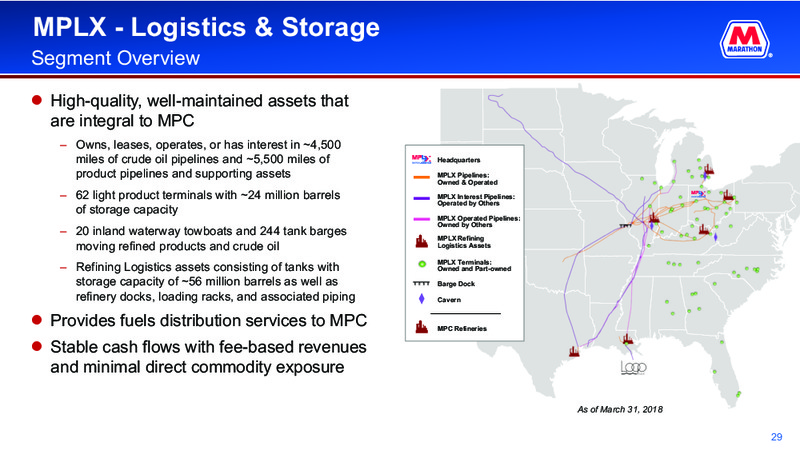Viewport: 800px width, 450px height.
Task: Click the 'MPLX Refining Logistics Assets' label
Action: tap(464, 242)
